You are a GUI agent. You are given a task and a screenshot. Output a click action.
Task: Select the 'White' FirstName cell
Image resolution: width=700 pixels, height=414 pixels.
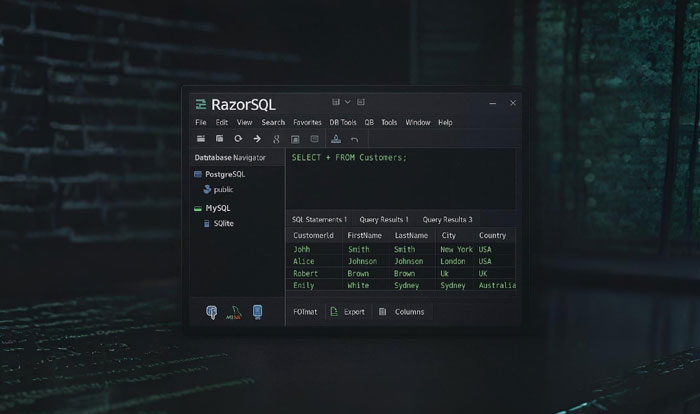[358, 285]
